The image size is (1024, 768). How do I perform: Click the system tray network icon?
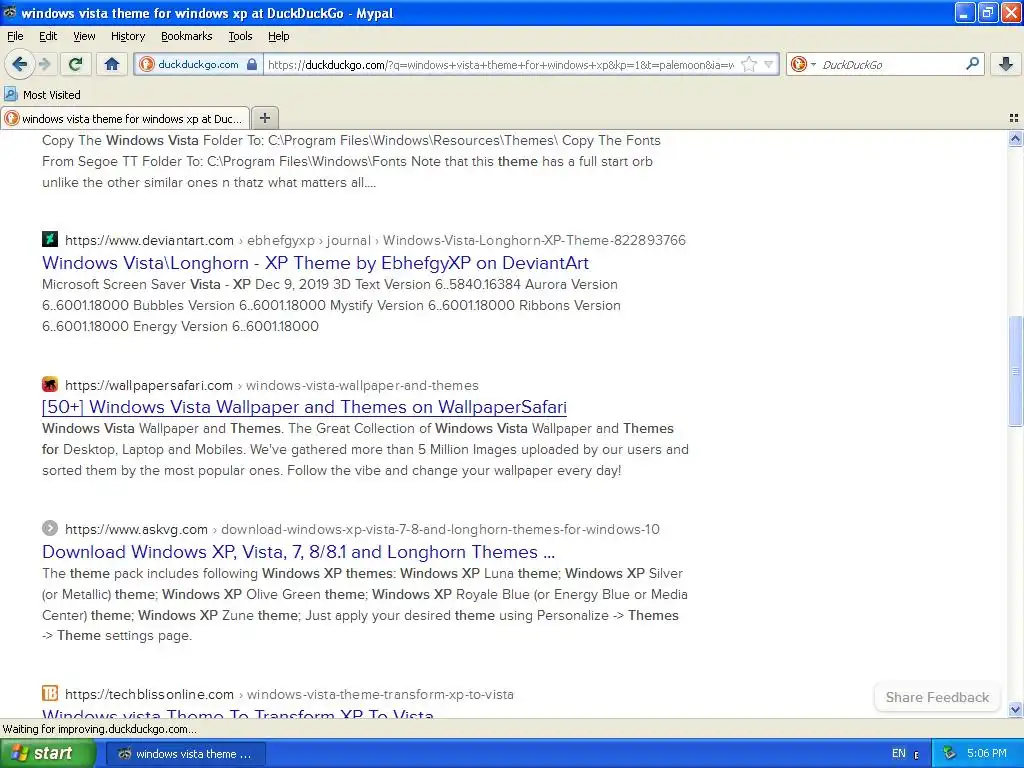(950, 754)
